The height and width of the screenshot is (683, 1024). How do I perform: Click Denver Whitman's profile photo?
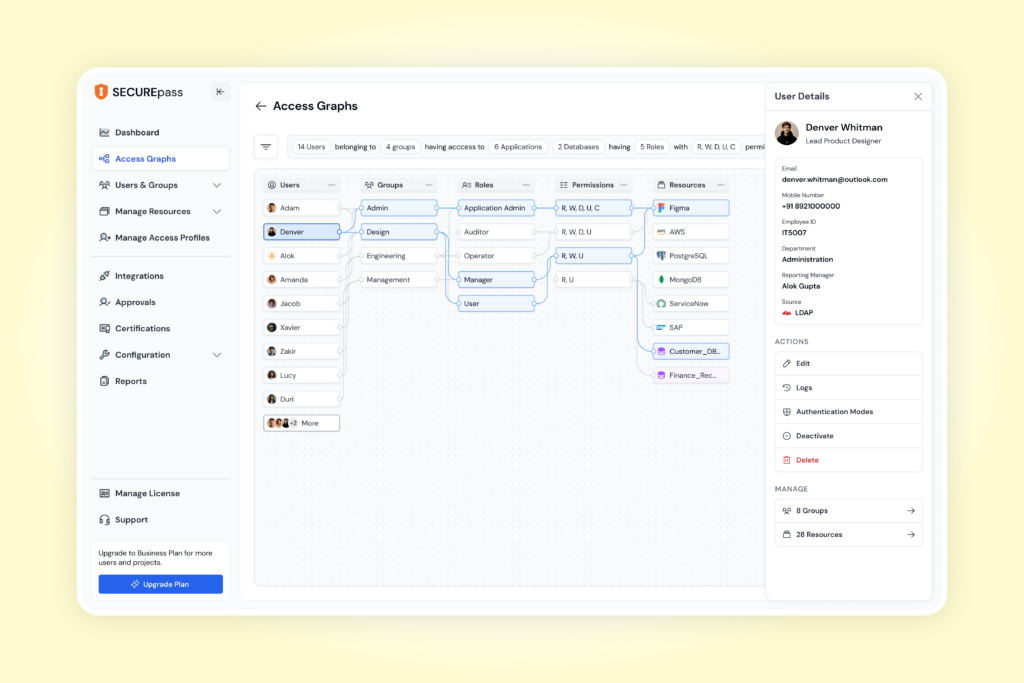coord(787,133)
